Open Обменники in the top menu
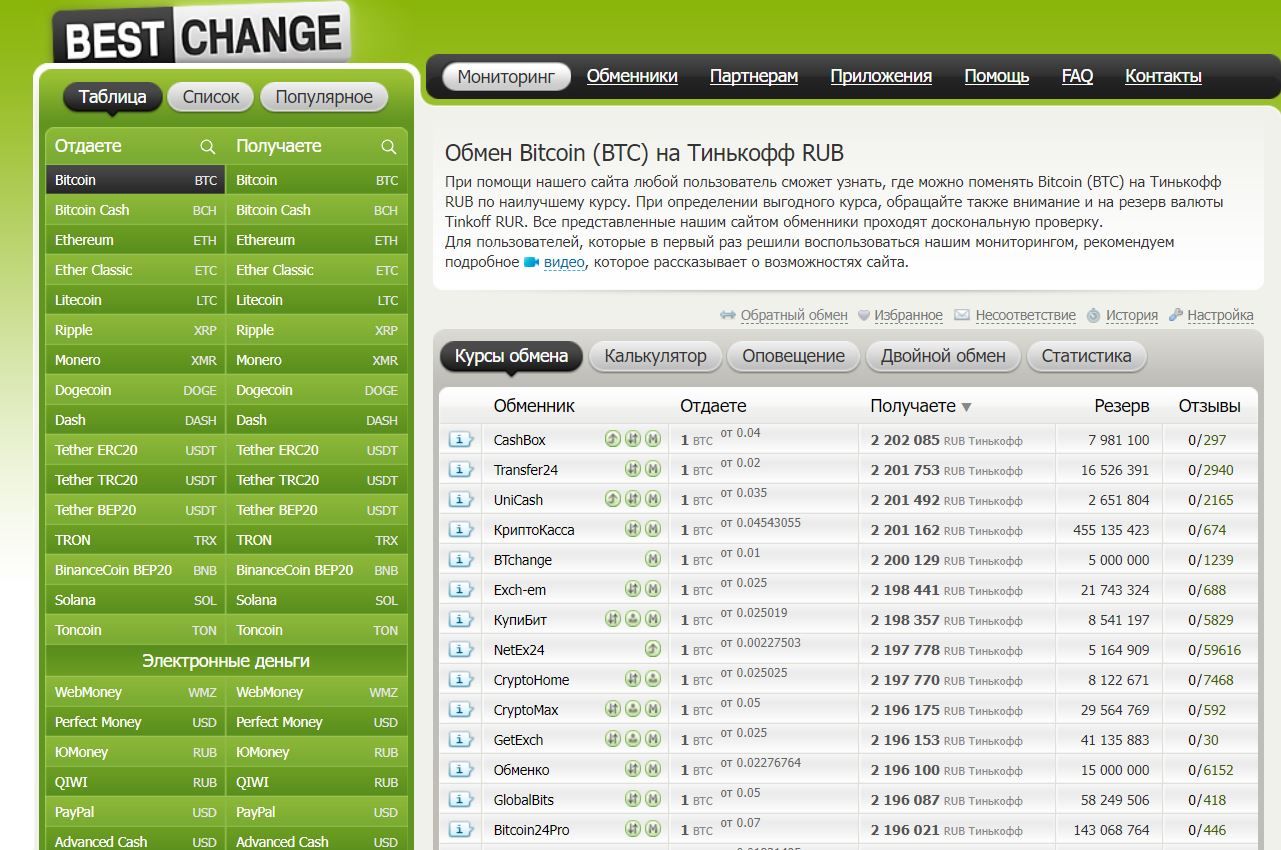The height and width of the screenshot is (850, 1281). click(632, 76)
